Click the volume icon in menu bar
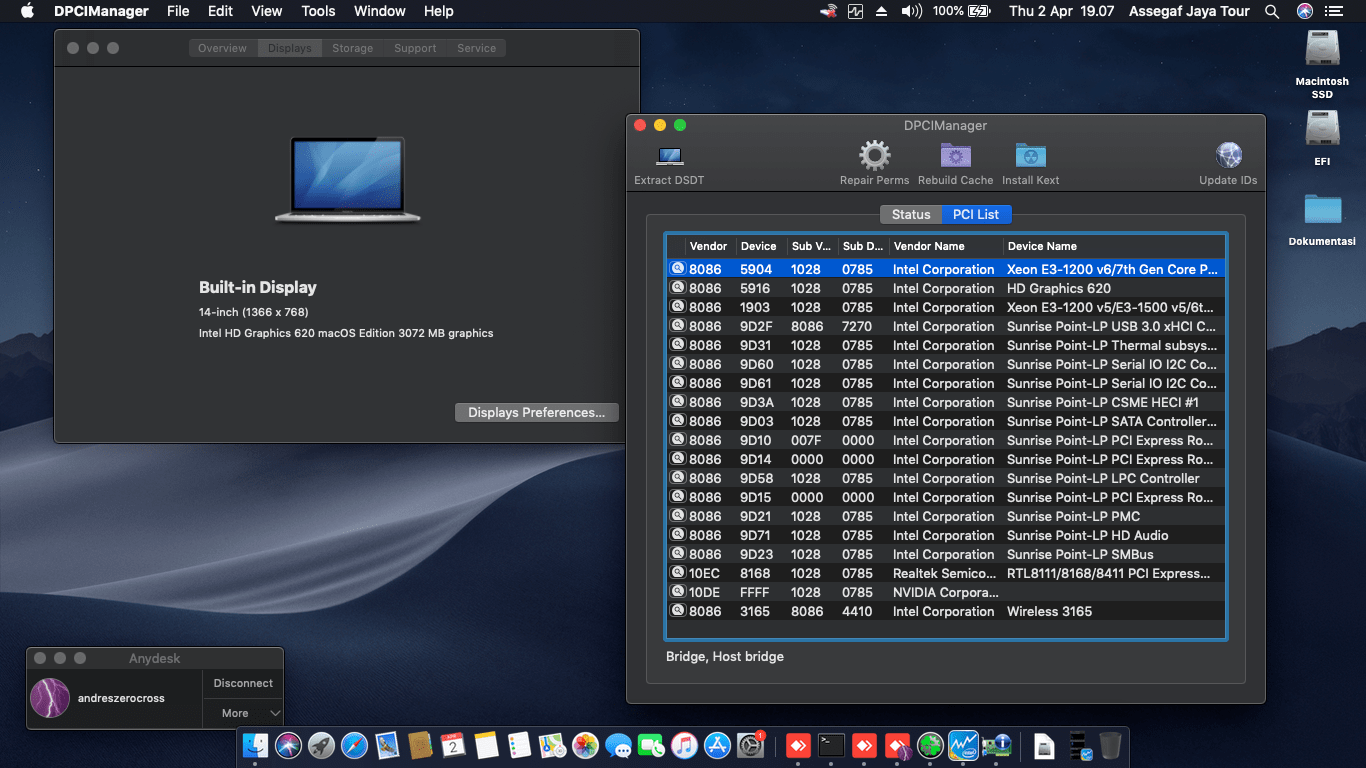 click(x=911, y=11)
